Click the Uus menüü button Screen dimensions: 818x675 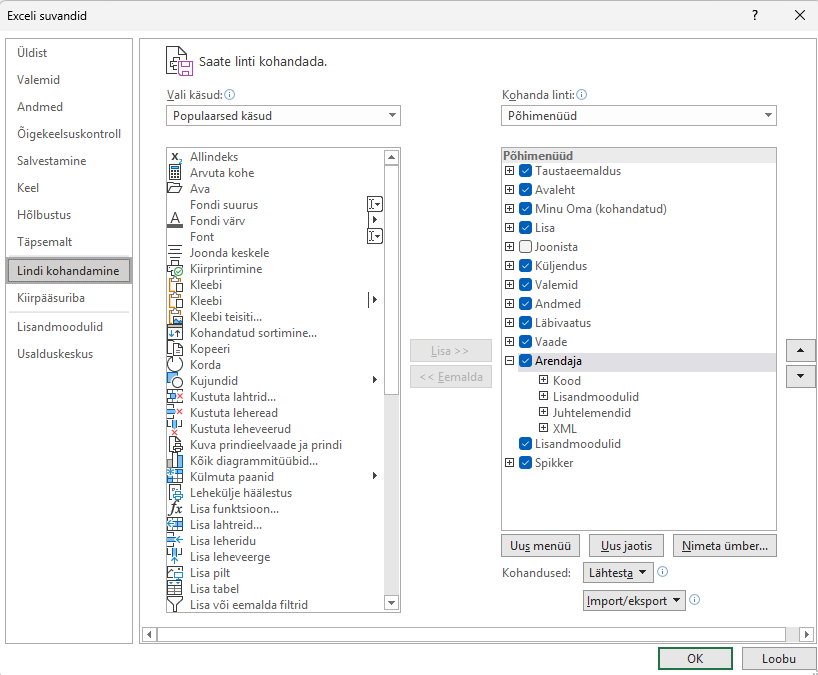pos(541,546)
